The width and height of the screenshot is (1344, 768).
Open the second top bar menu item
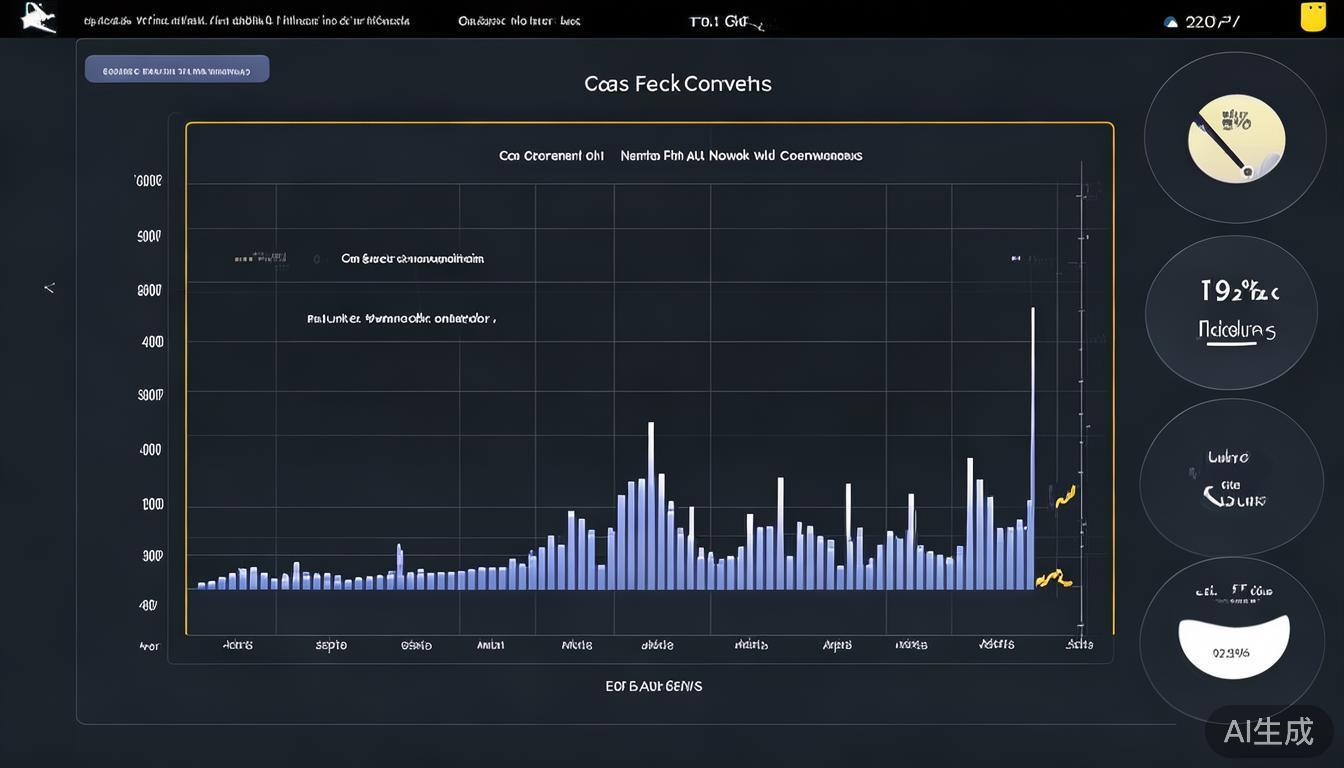pos(518,21)
